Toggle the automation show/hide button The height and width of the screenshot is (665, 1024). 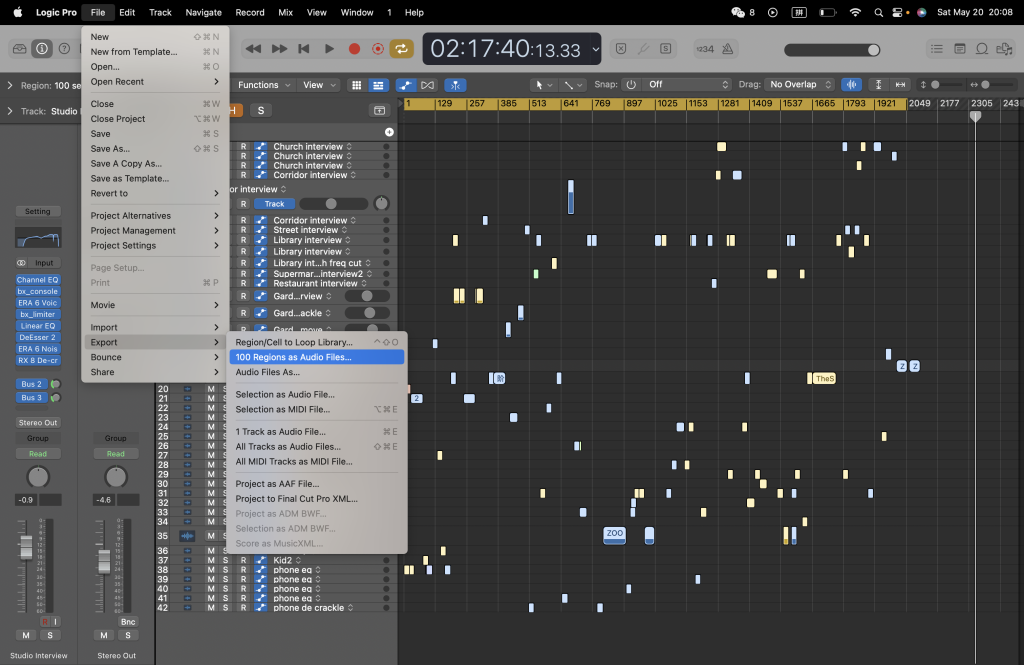[x=405, y=85]
